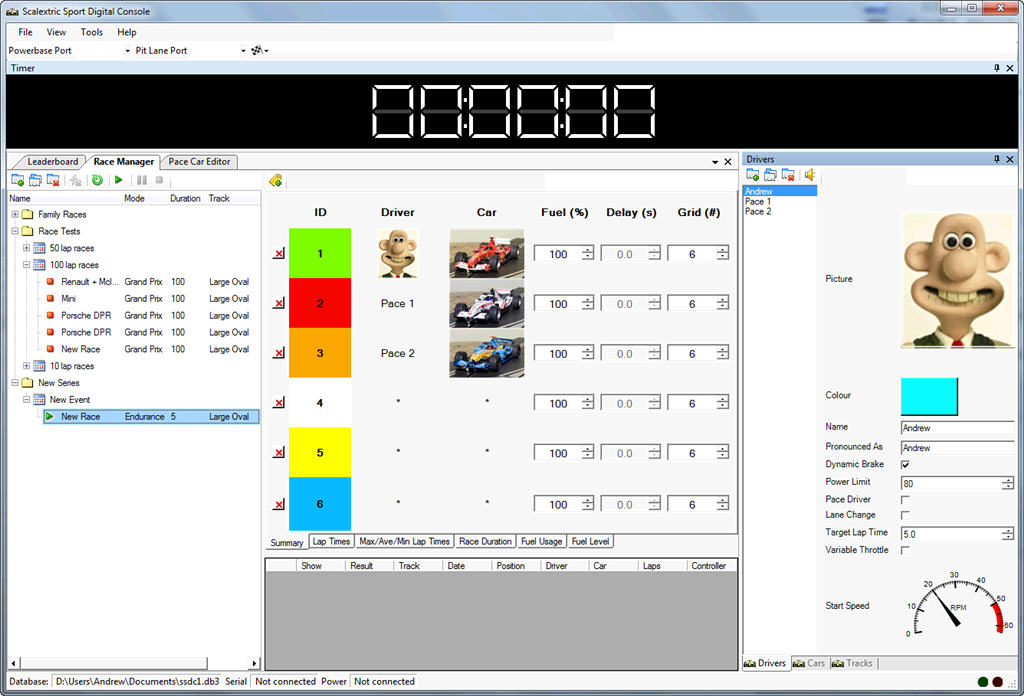Screen dimensions: 1024x696
Task: Open the Fuel Level tab
Action: pyautogui.click(x=590, y=541)
